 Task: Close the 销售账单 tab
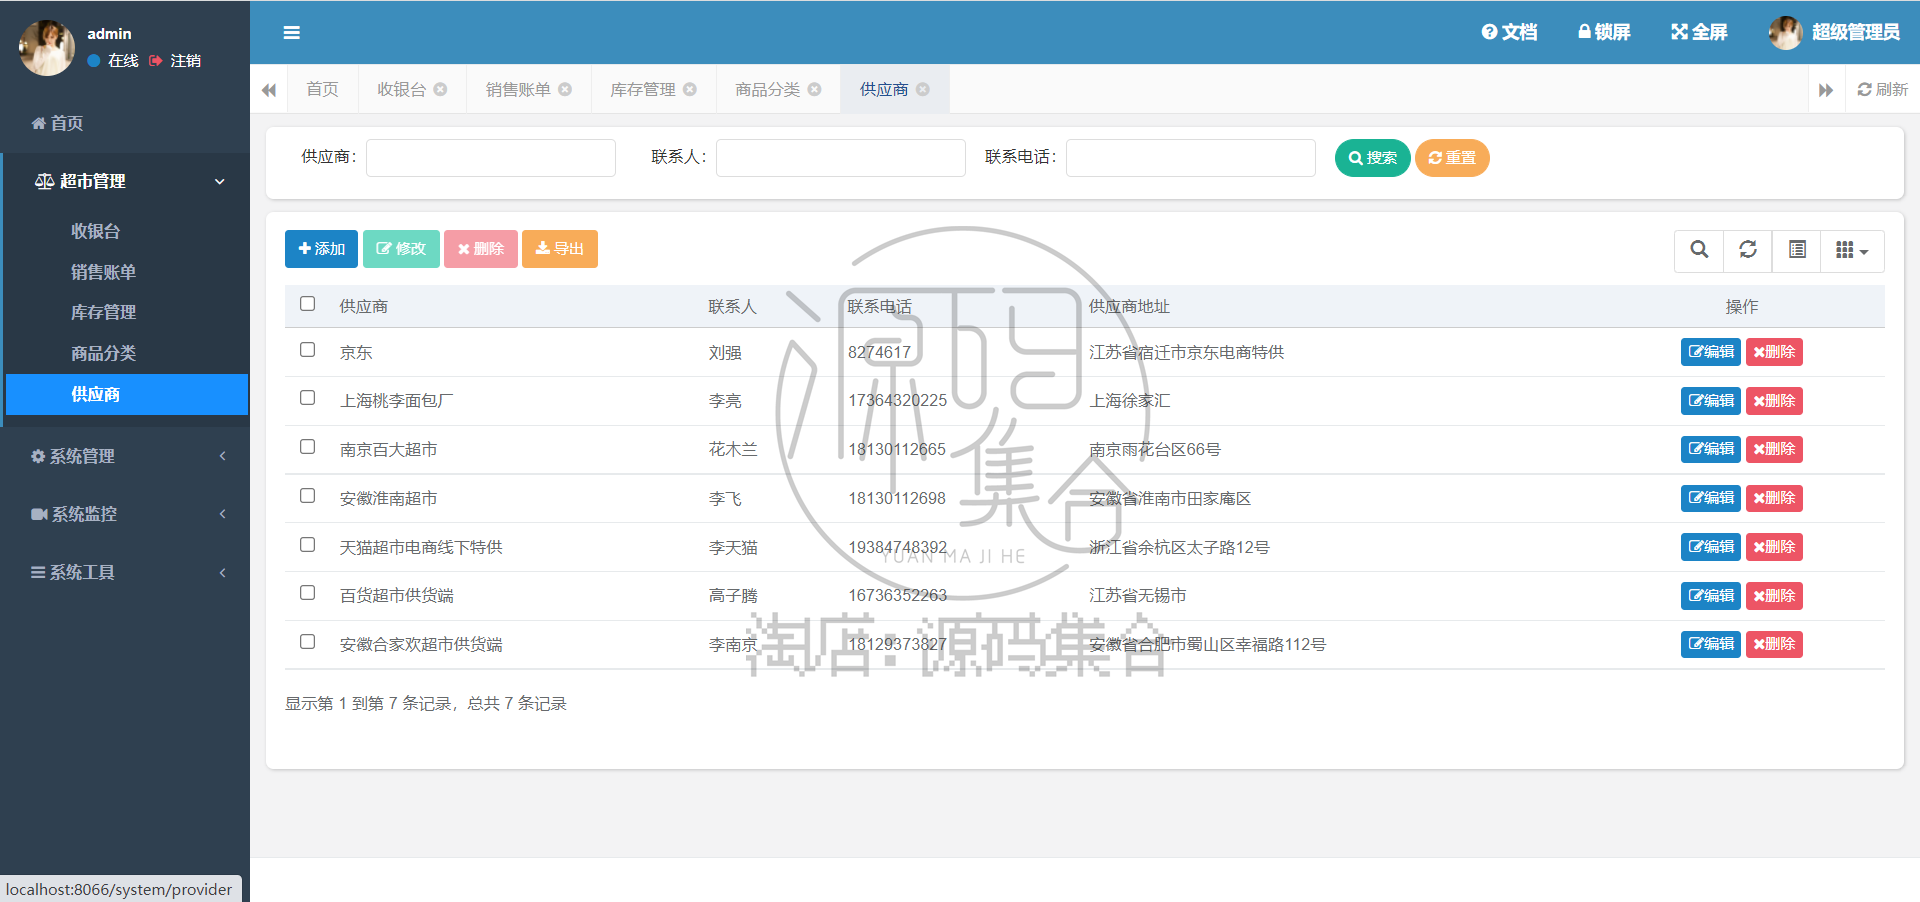tap(565, 89)
